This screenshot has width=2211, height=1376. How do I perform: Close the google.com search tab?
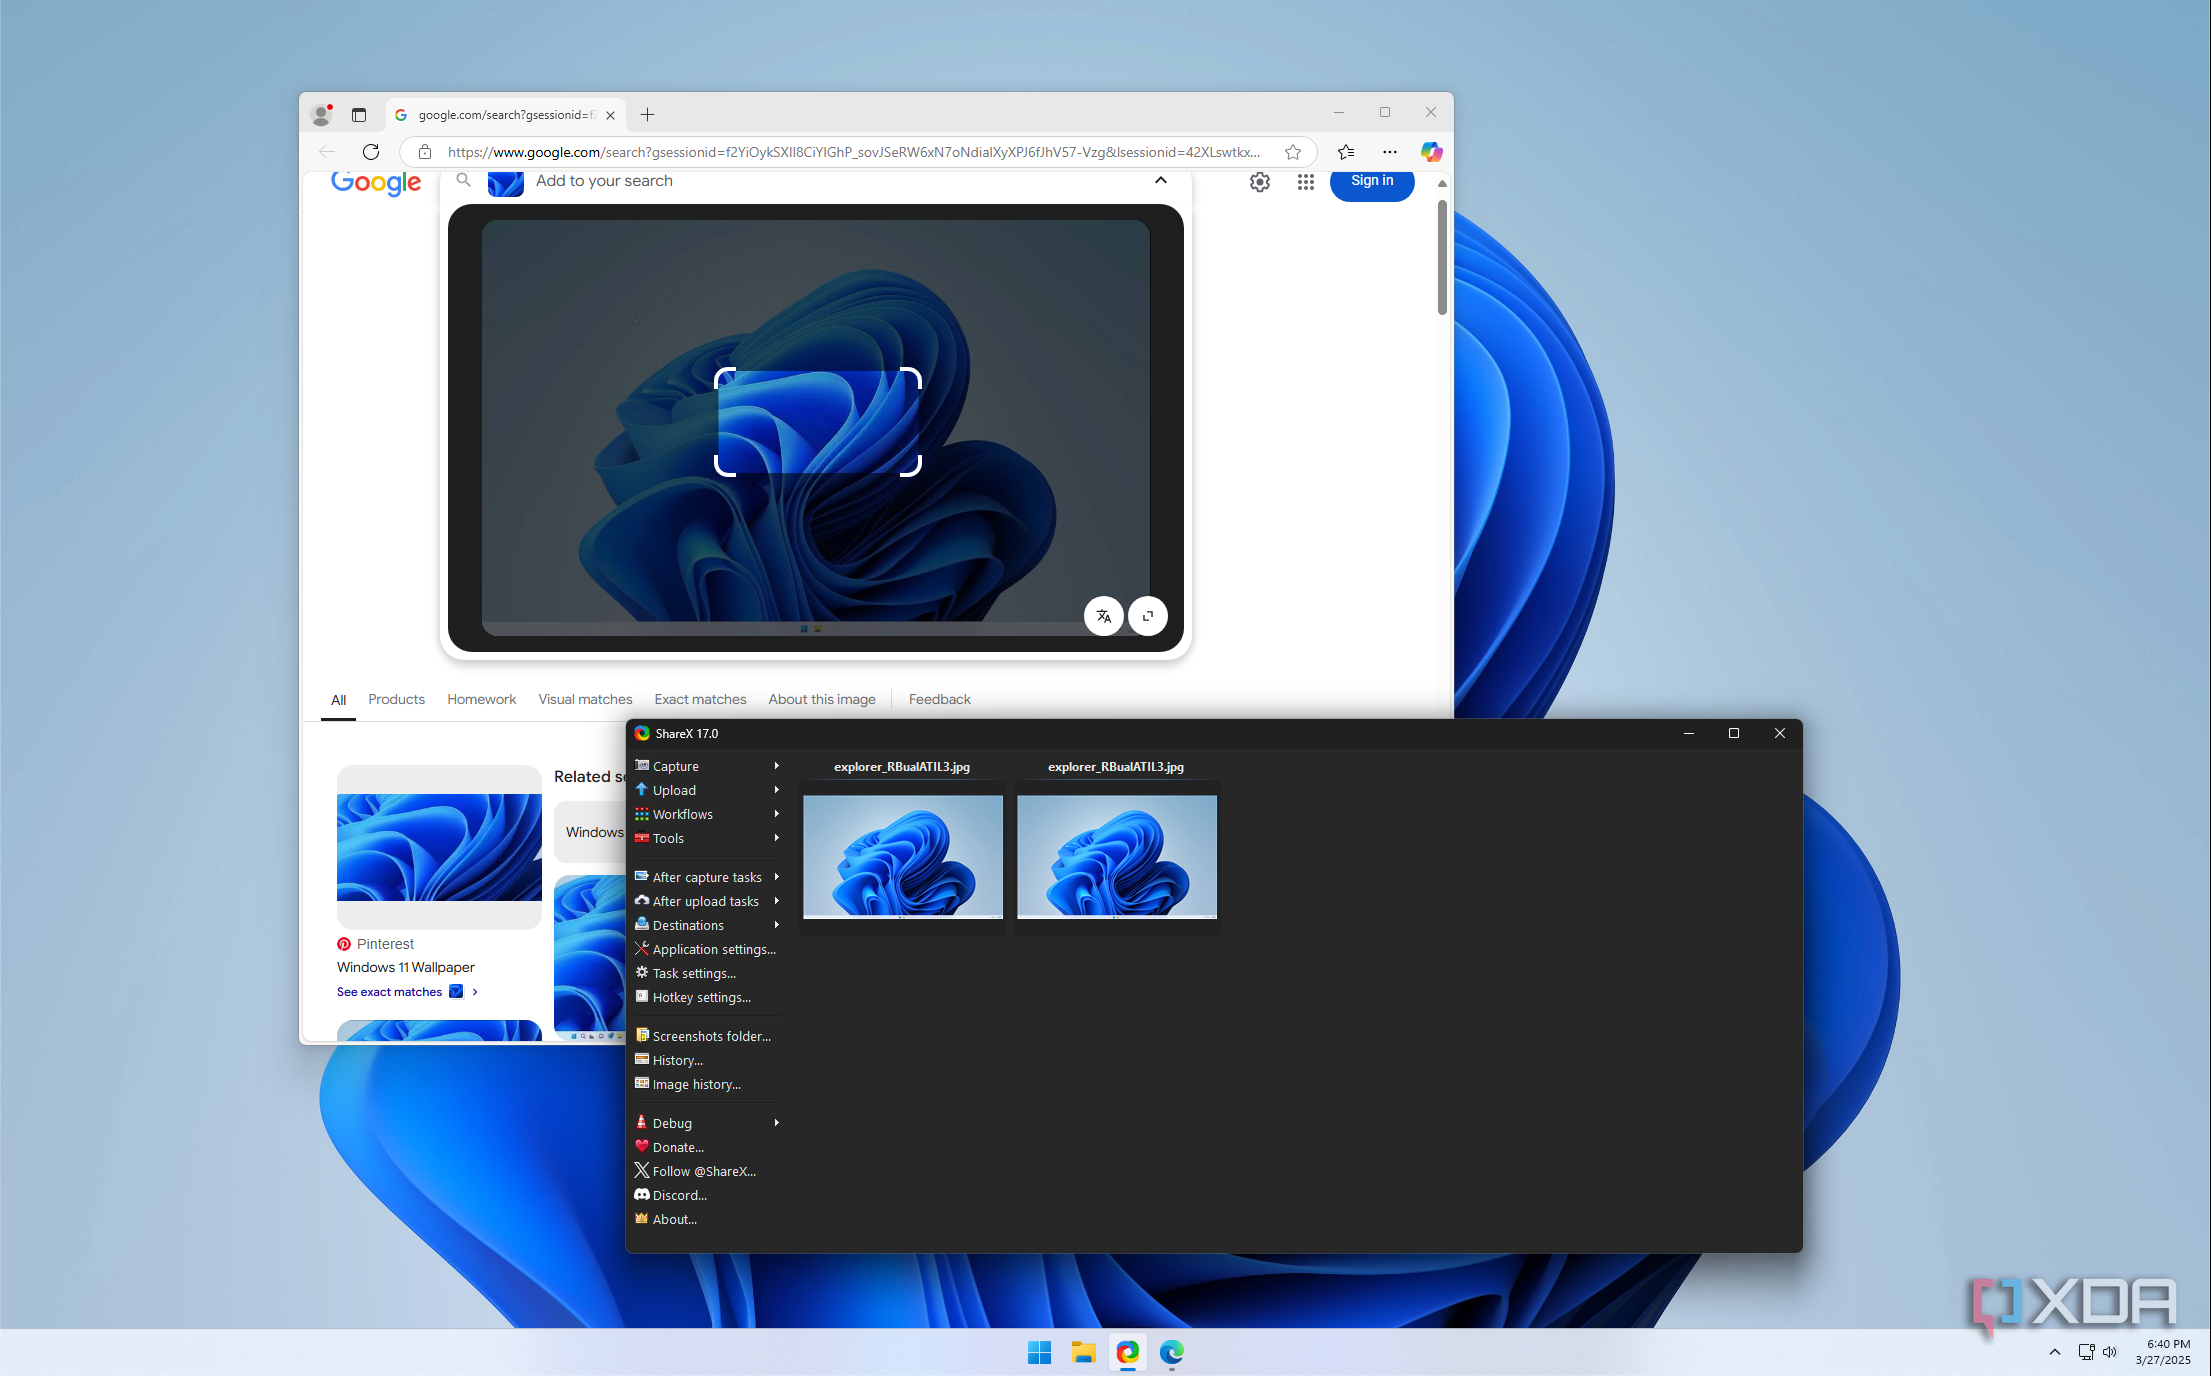[x=610, y=115]
